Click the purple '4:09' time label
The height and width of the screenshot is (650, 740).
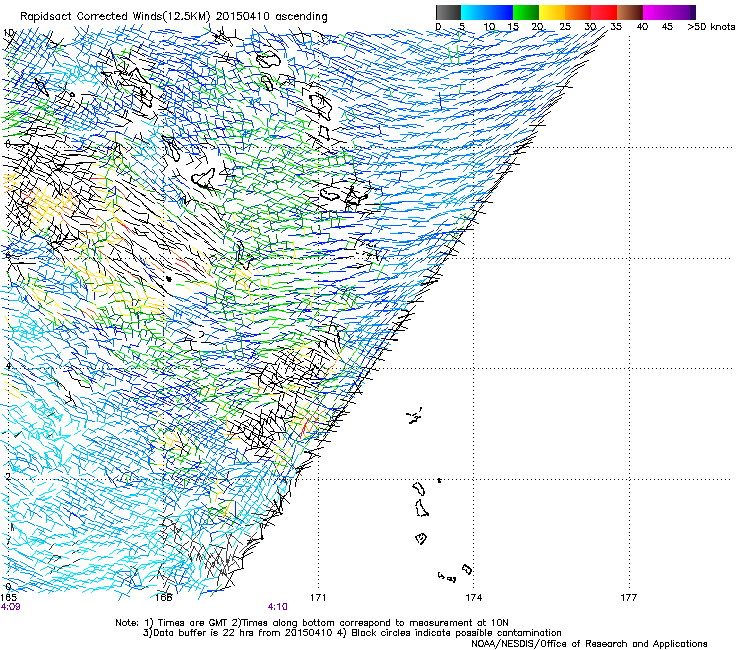tap(10, 607)
